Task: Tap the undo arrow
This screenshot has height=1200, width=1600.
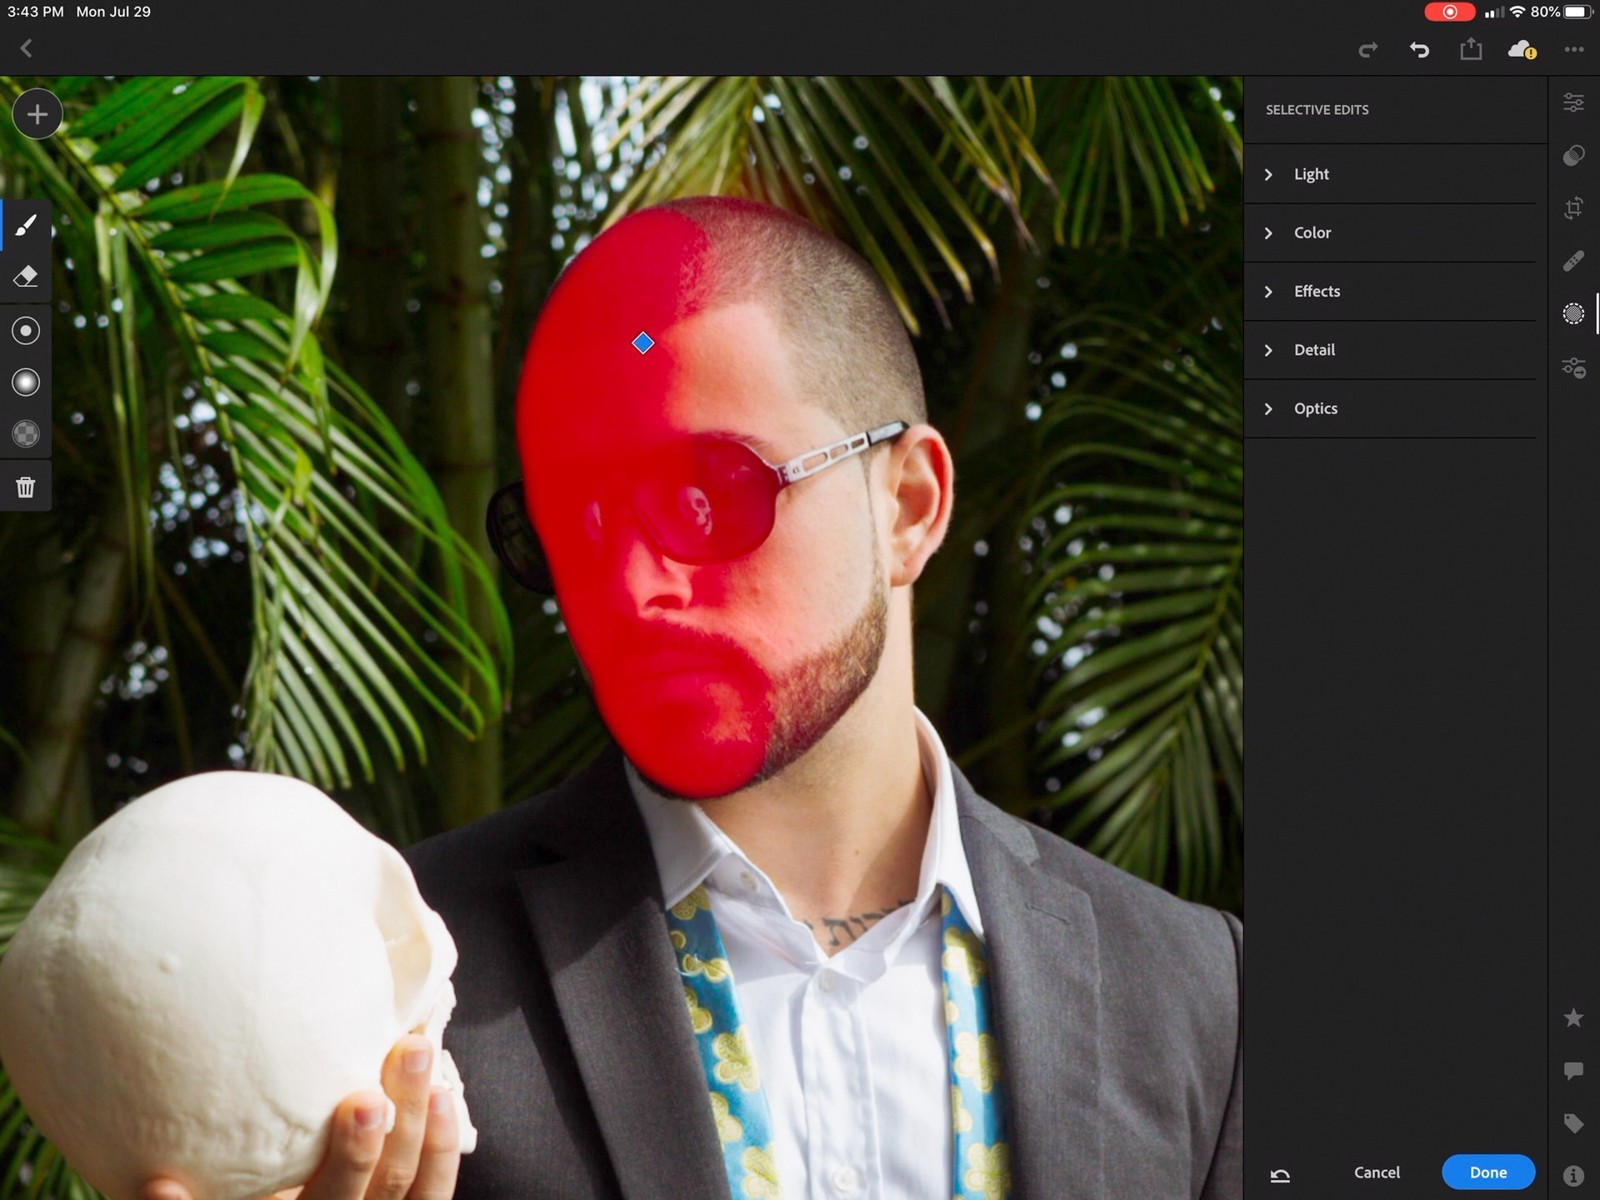Action: coord(1419,49)
